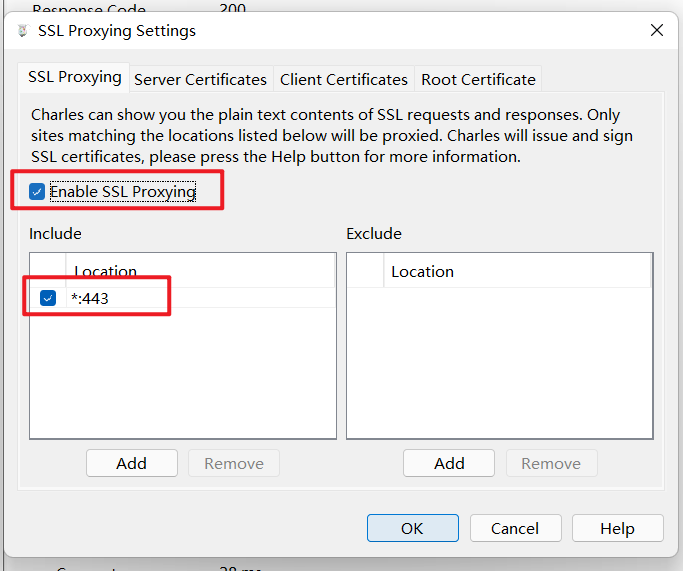
Task: Click Add under the Include list
Action: 132,463
